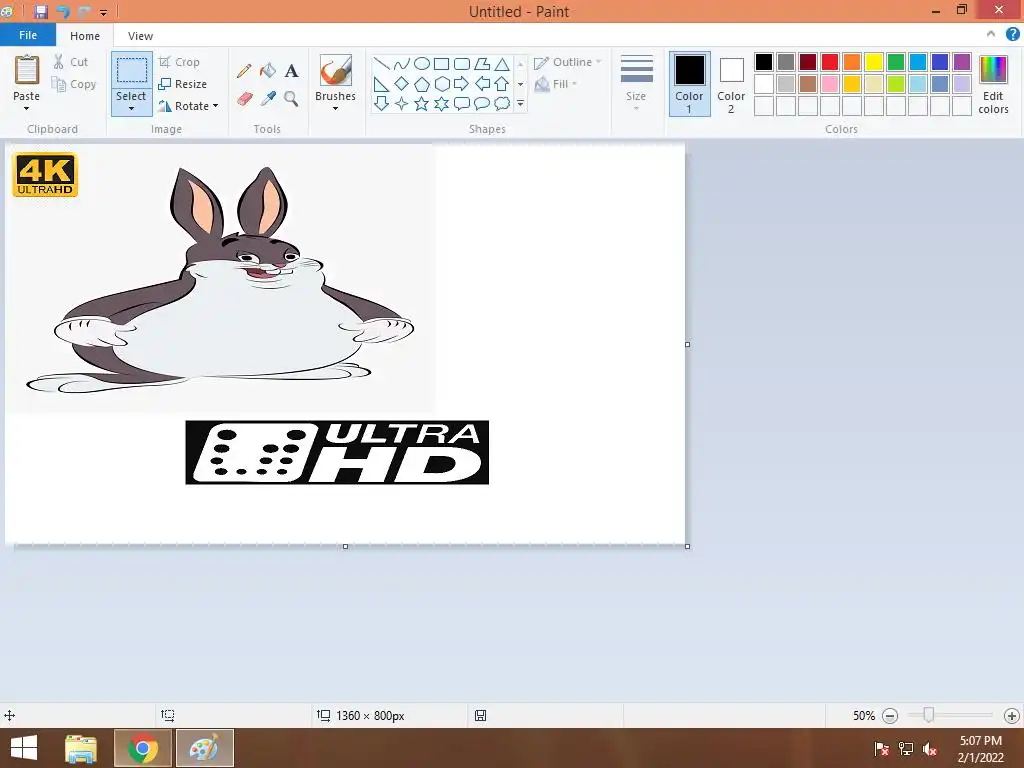Select the Text tool
The image size is (1024, 768).
point(291,71)
